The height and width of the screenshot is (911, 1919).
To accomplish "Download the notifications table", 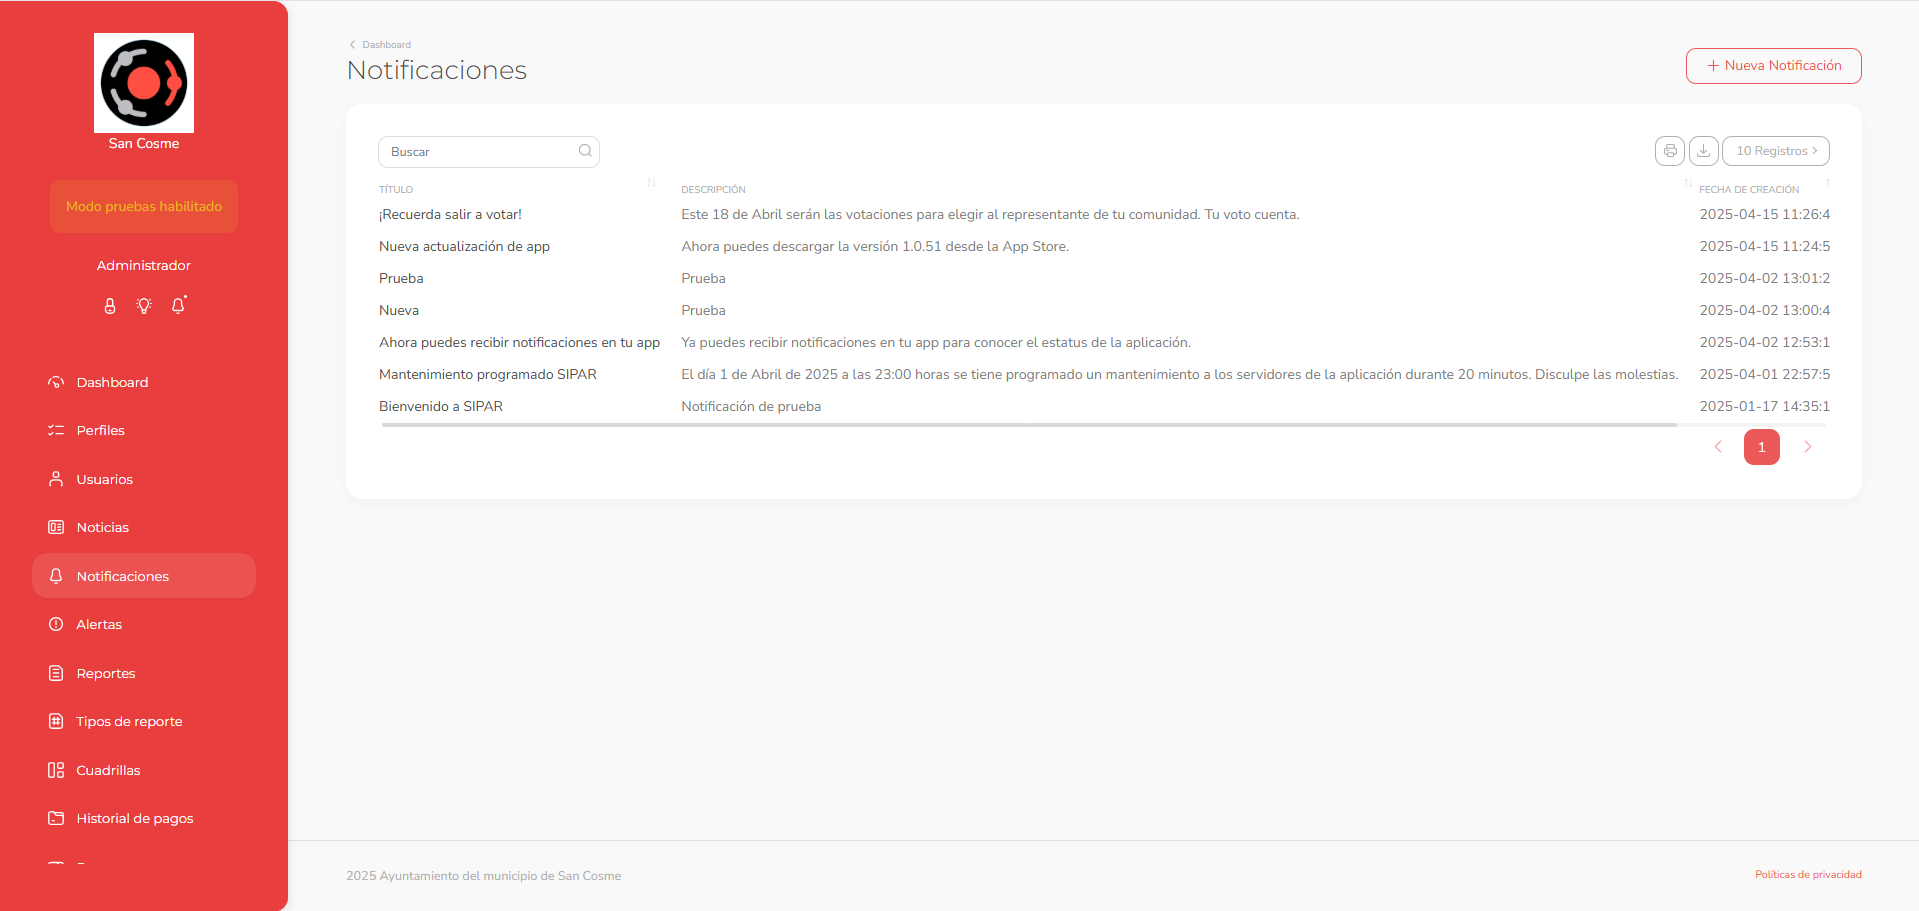I will [1703, 151].
